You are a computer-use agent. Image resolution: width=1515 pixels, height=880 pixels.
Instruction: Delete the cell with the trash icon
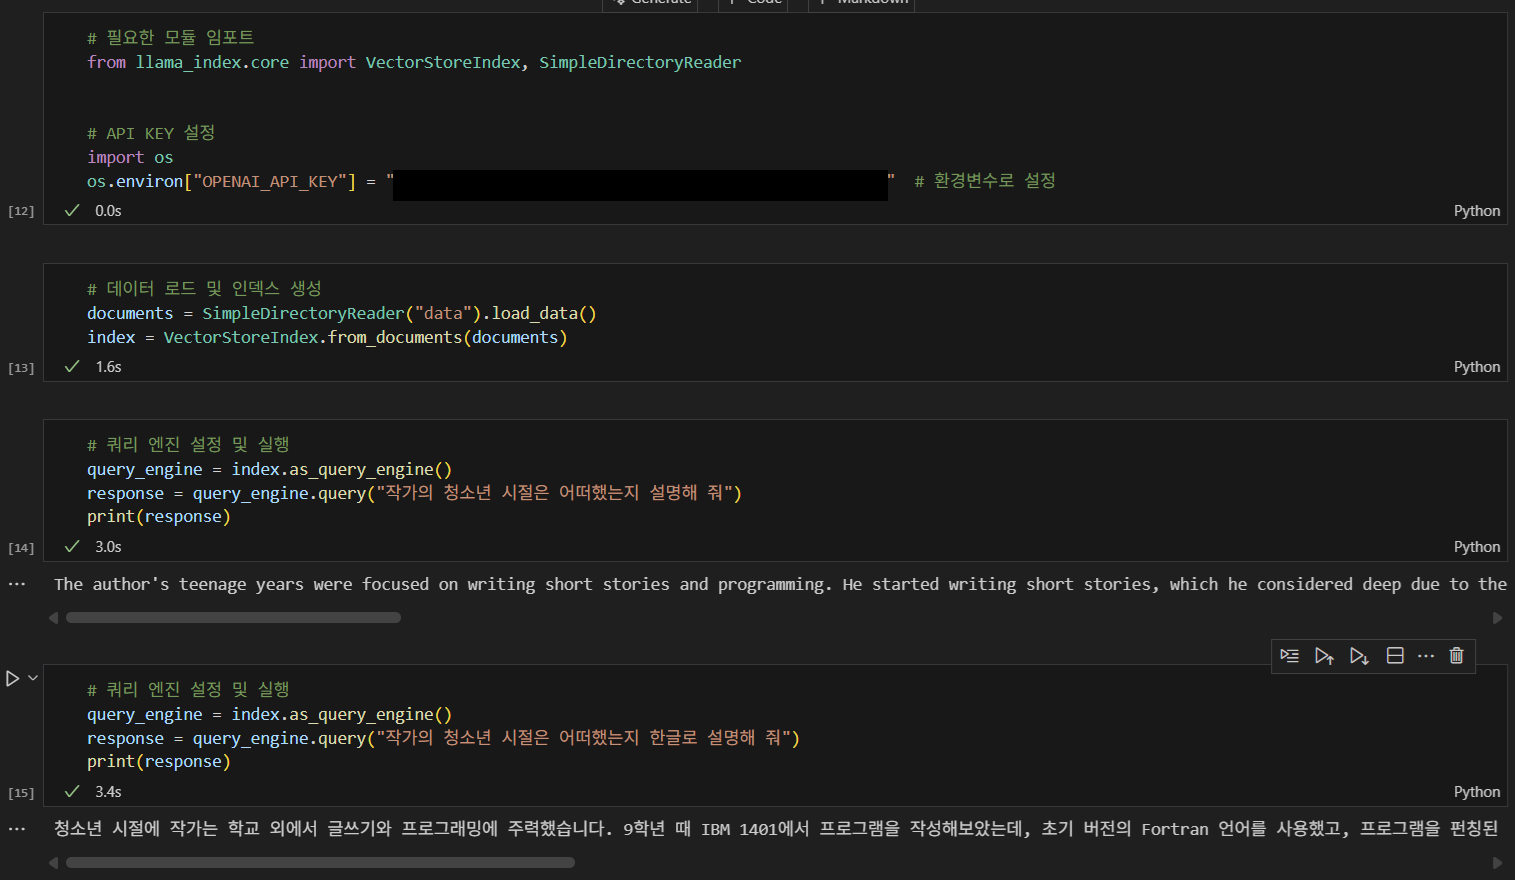(x=1456, y=656)
